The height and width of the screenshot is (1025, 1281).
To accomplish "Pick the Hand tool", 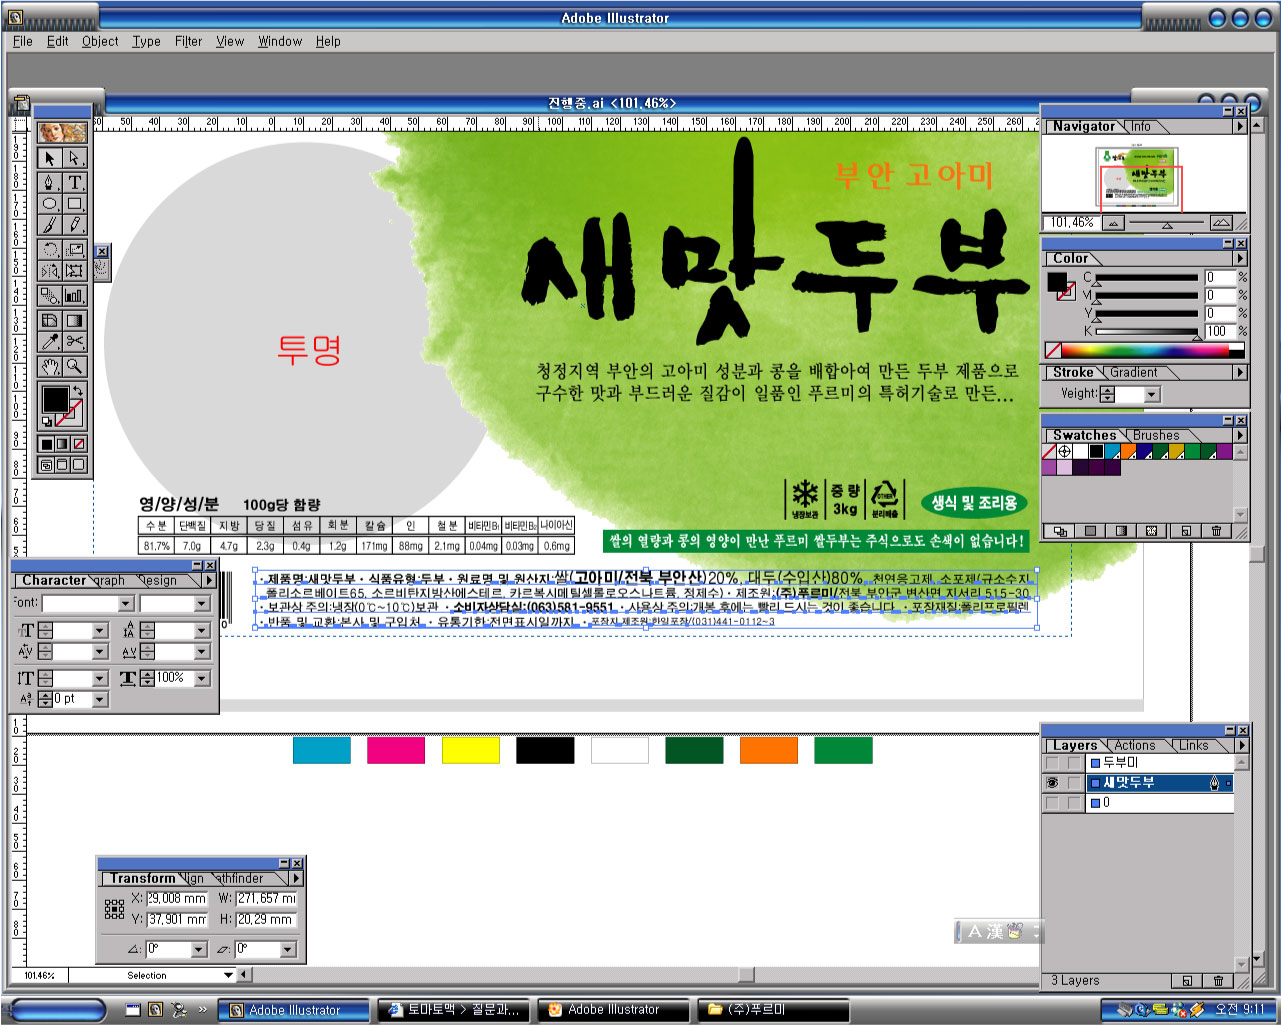I will 49,367.
